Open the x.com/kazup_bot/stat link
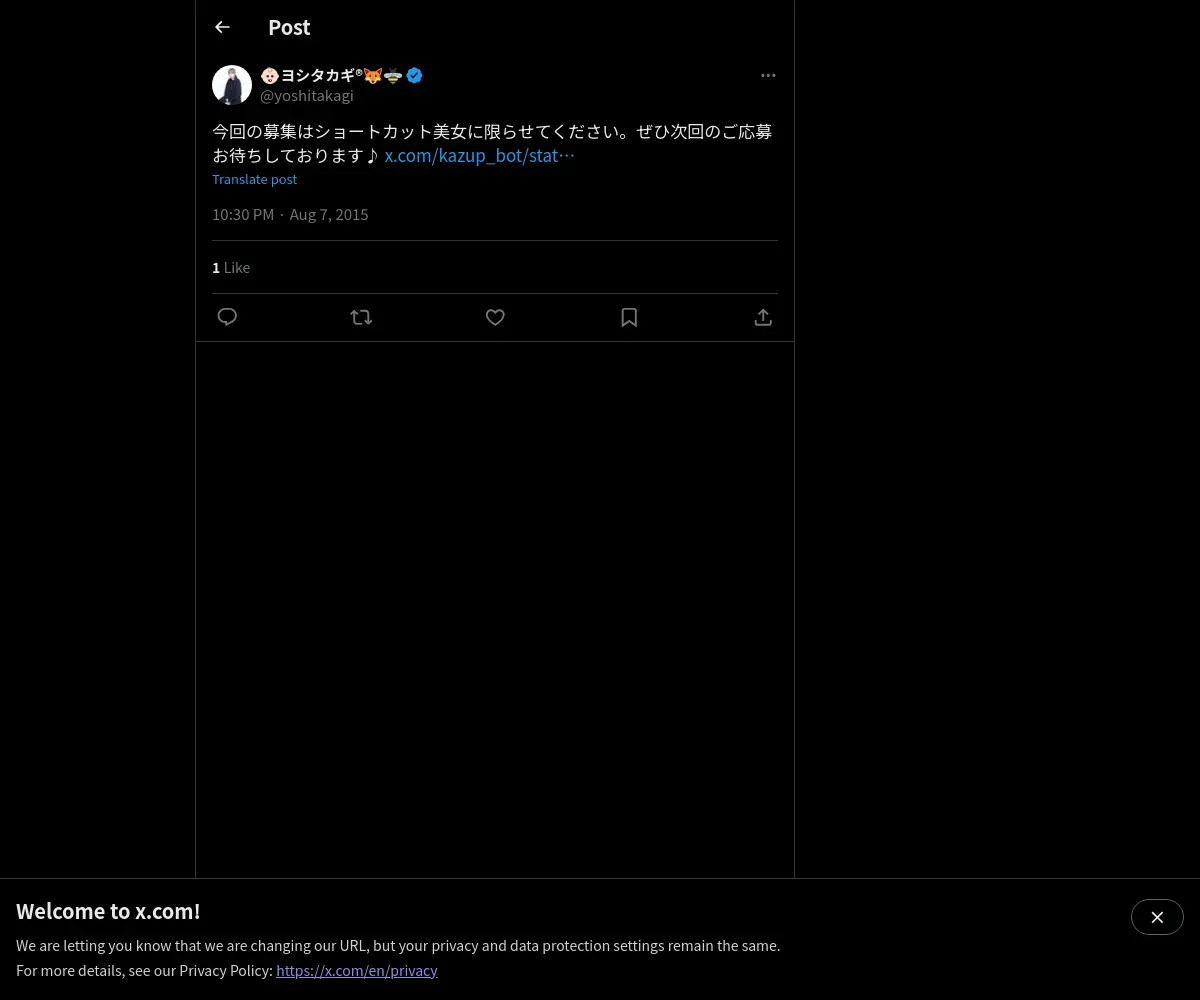This screenshot has height=1000, width=1200. click(x=480, y=155)
